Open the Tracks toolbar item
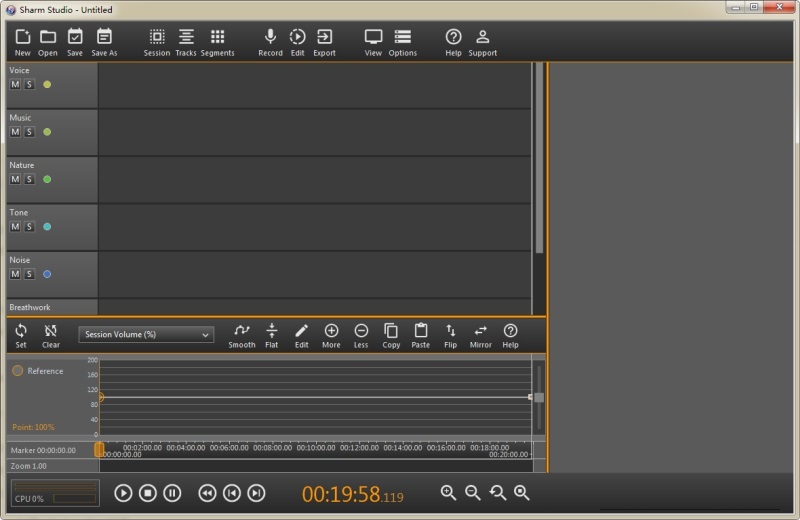 click(186, 38)
